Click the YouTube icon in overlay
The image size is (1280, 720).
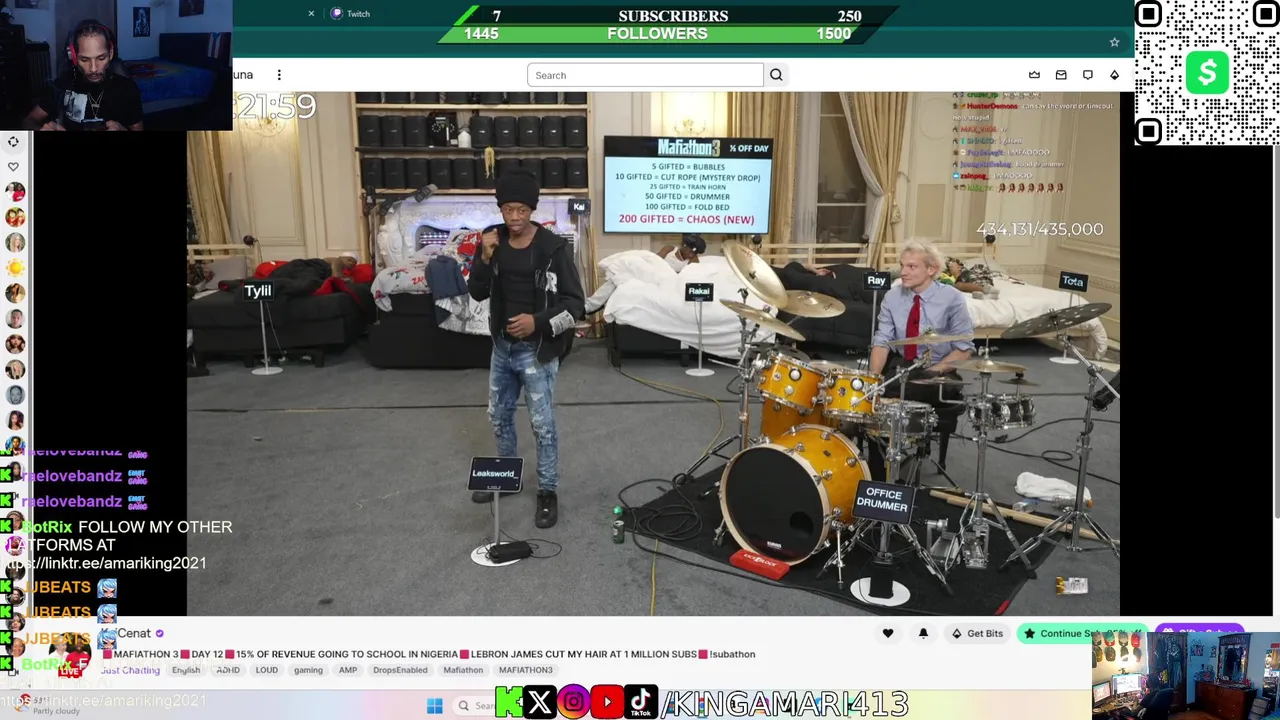pyautogui.click(x=607, y=703)
